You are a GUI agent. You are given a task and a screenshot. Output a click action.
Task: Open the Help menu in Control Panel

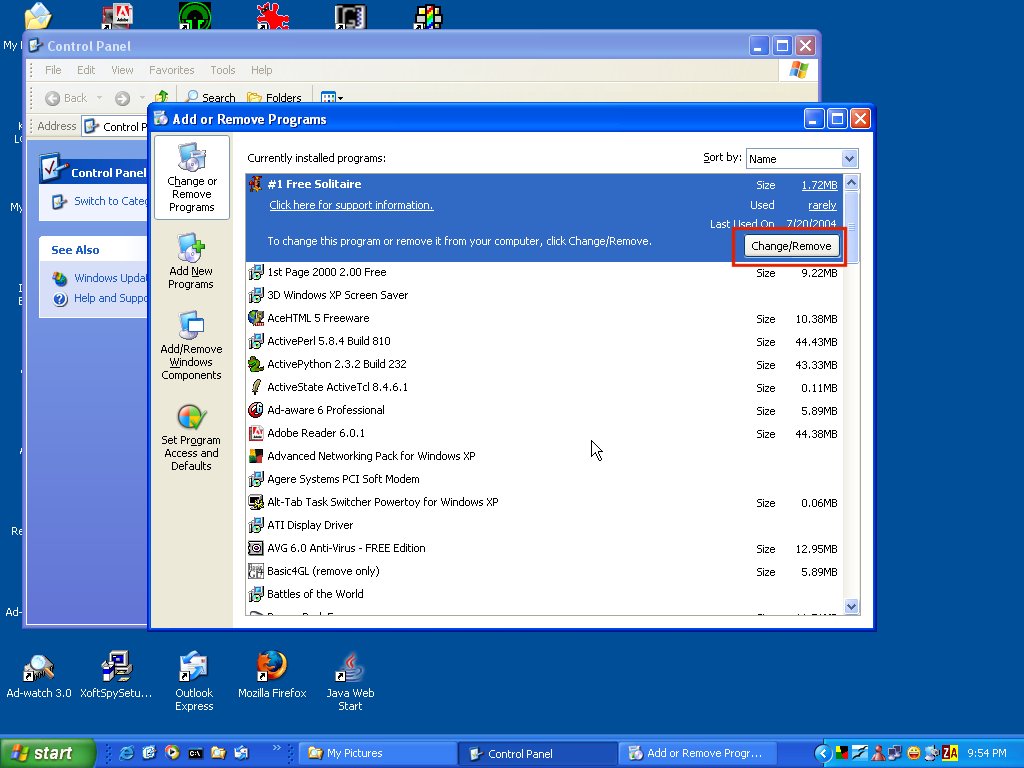tap(261, 70)
